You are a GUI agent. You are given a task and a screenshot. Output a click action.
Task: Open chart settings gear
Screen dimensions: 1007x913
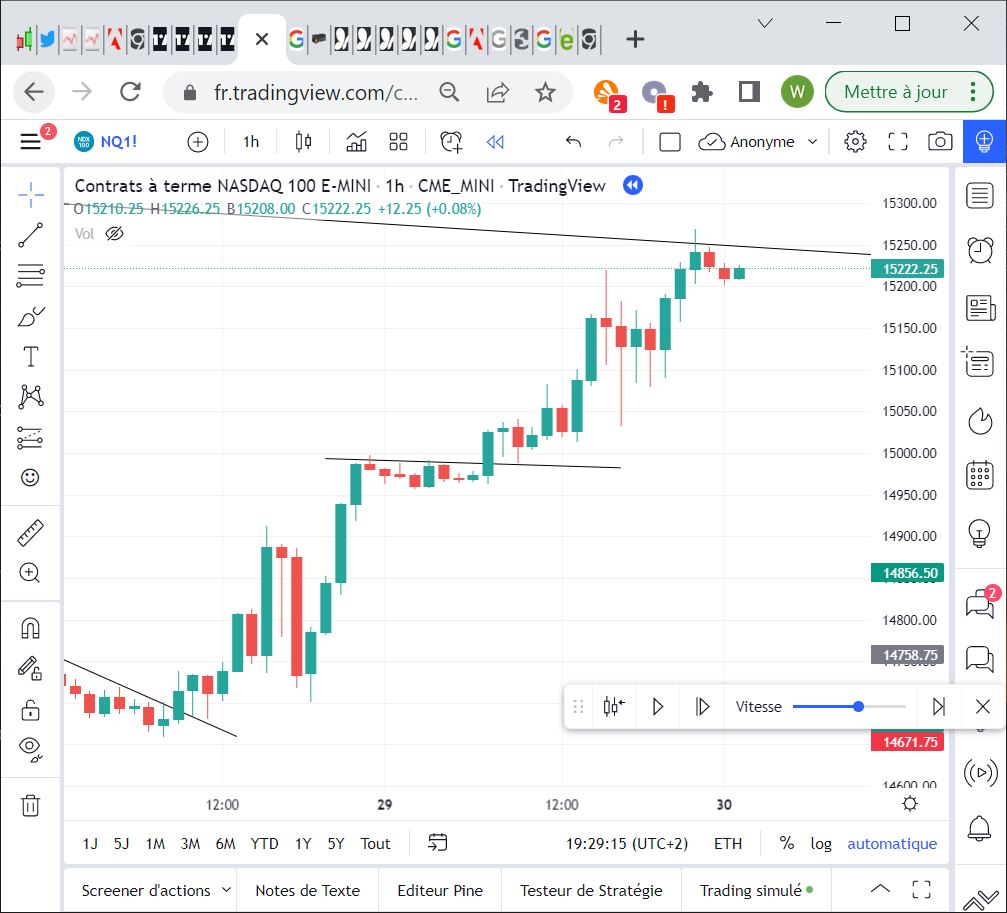[855, 142]
